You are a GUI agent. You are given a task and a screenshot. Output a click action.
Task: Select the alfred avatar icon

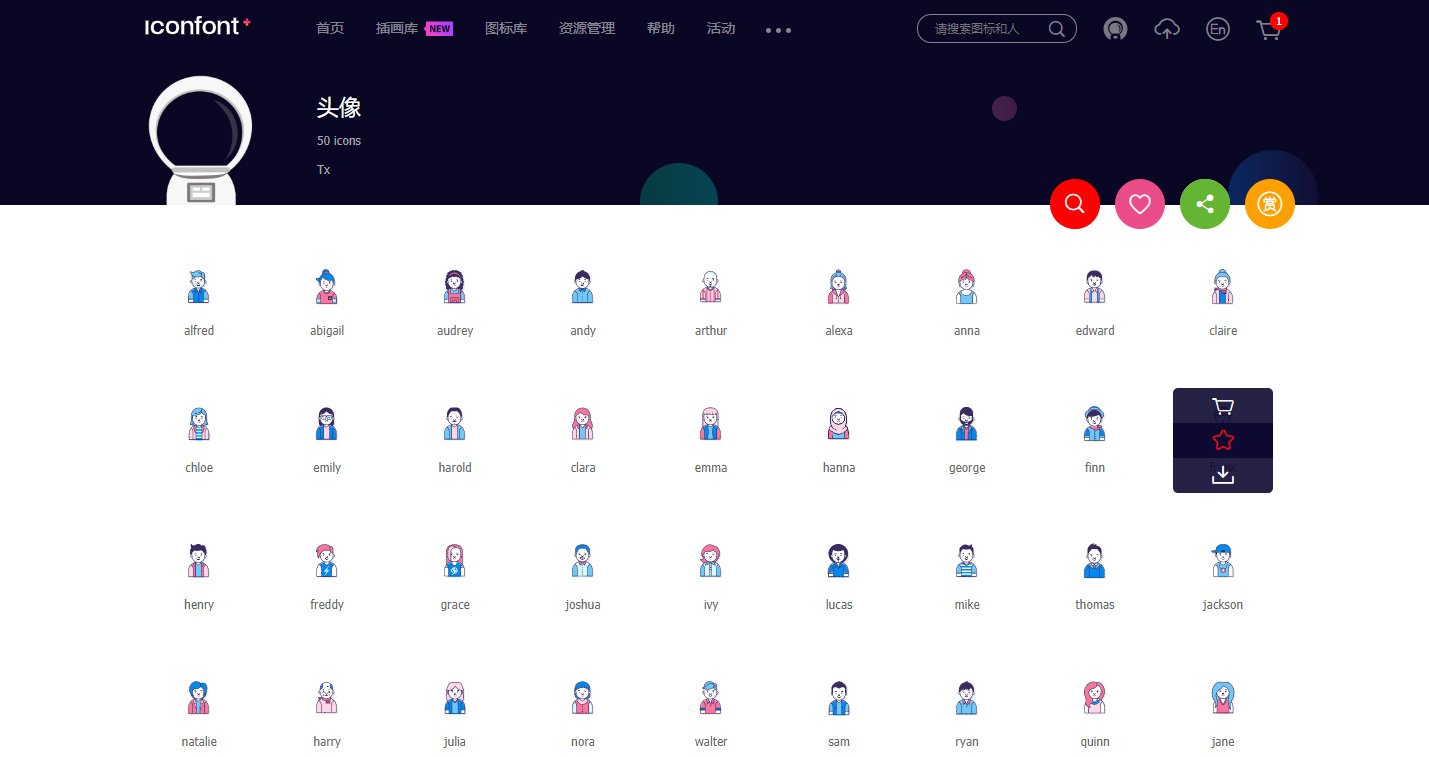199,286
